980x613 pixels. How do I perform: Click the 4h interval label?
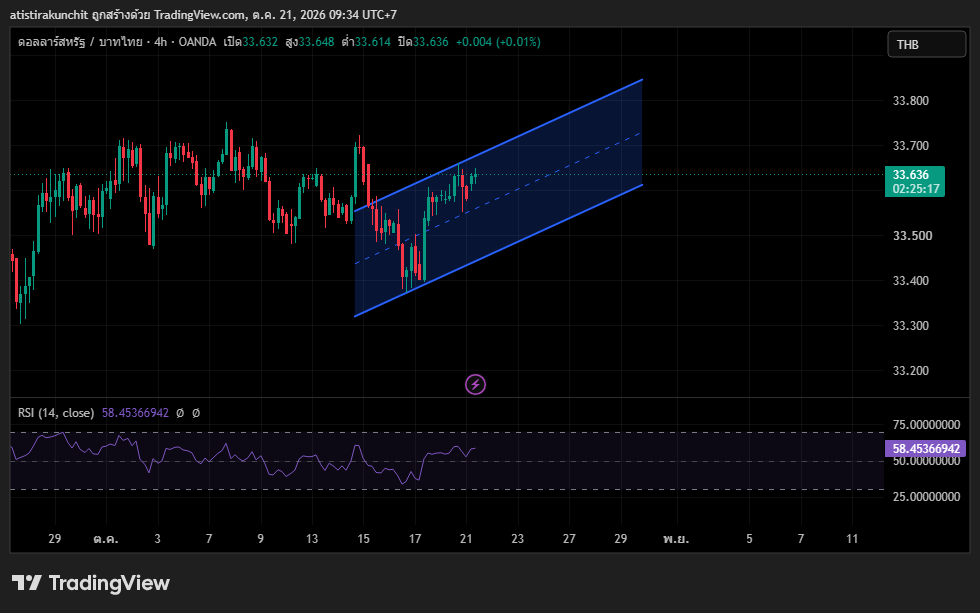(x=161, y=42)
